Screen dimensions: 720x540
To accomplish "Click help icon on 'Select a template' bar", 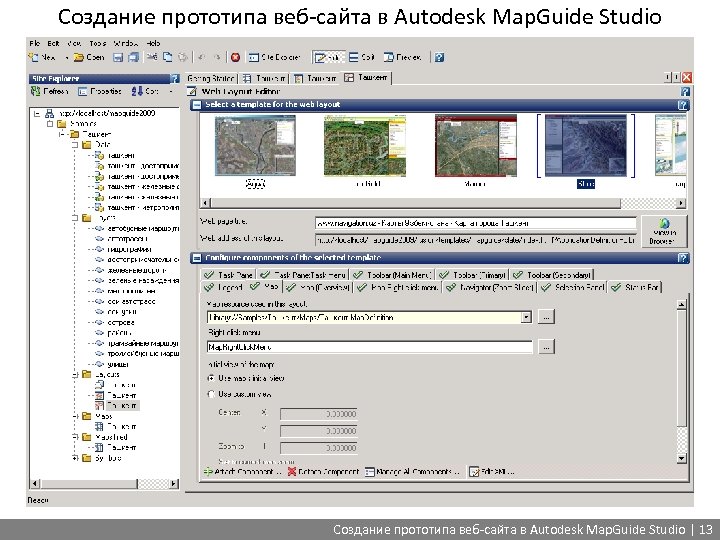I will (683, 105).
